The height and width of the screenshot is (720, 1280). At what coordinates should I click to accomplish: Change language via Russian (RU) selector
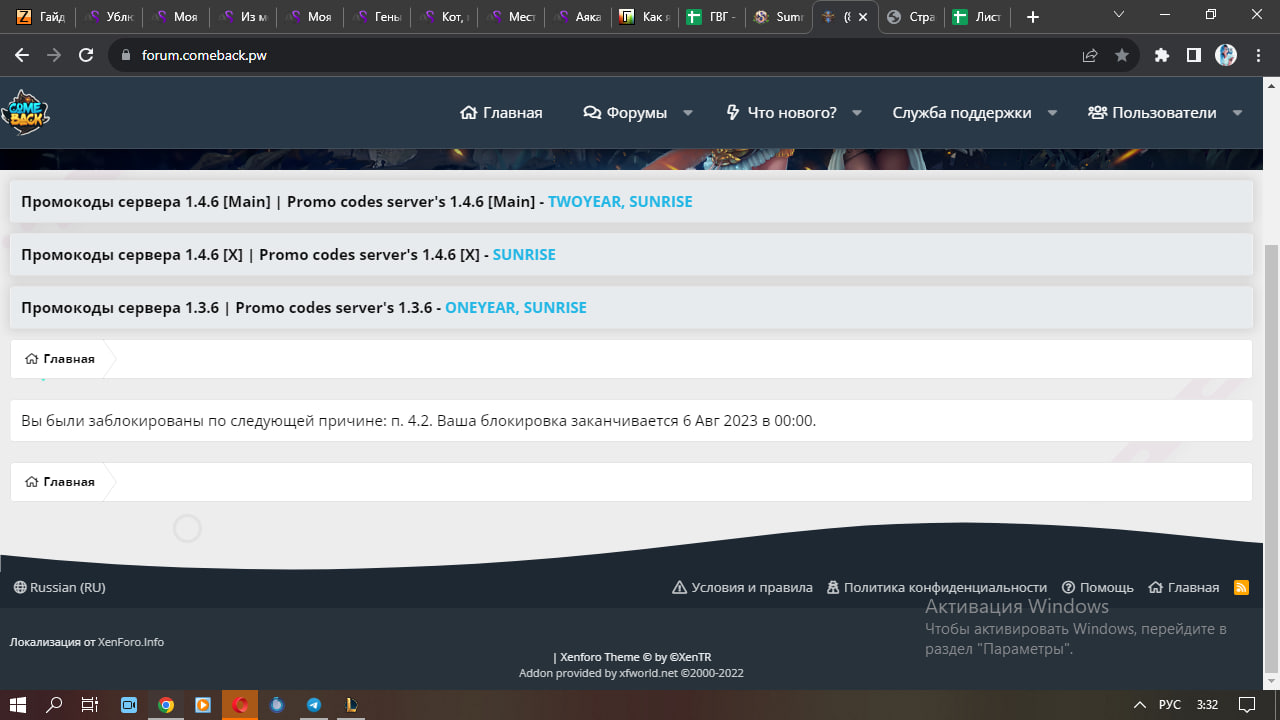59,588
